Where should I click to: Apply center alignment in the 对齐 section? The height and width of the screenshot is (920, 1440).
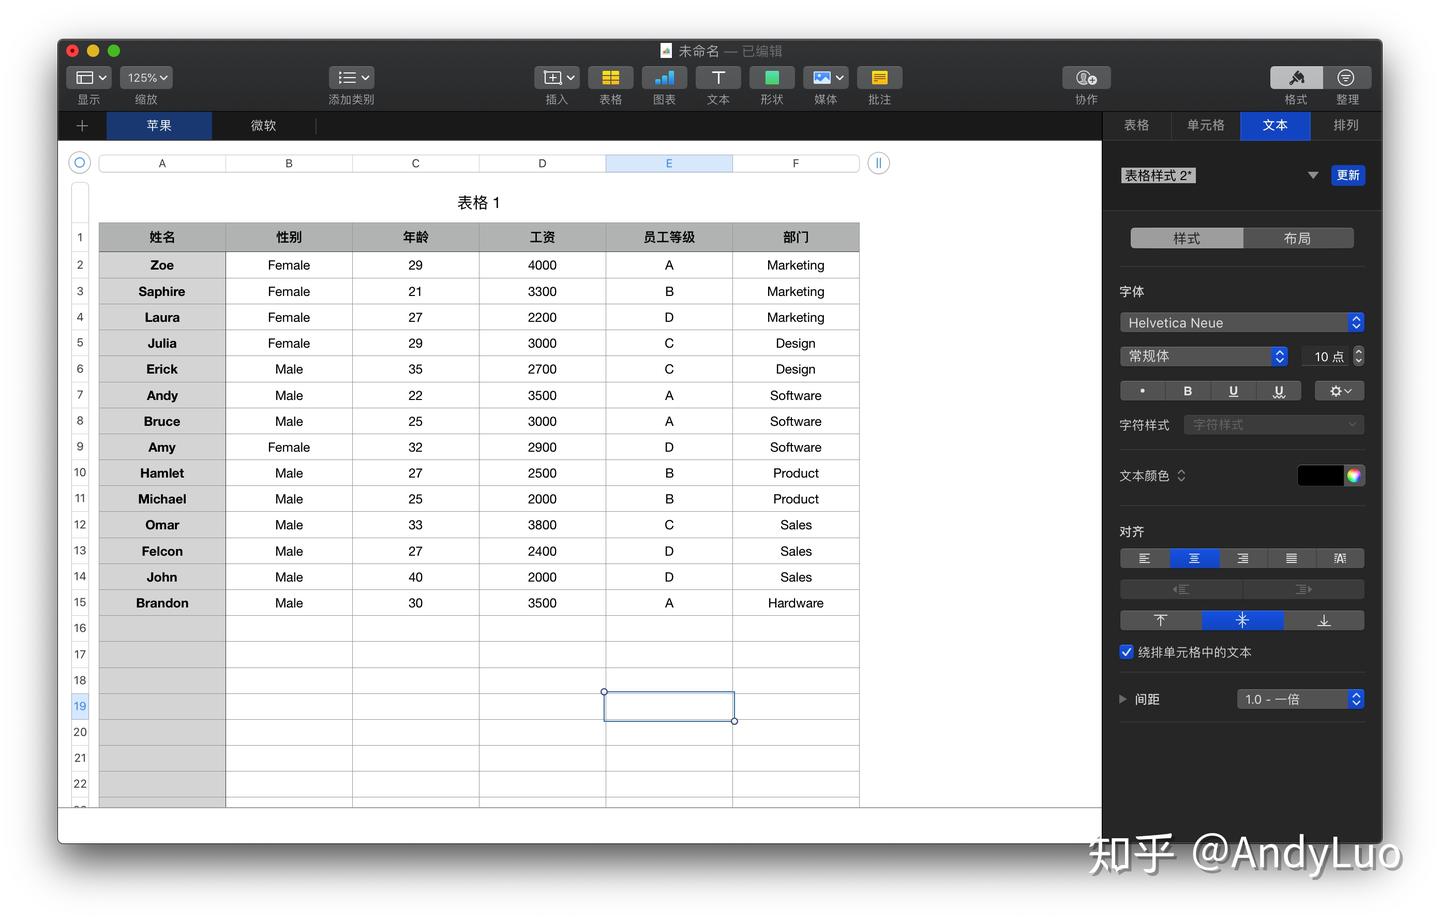pos(1194,558)
